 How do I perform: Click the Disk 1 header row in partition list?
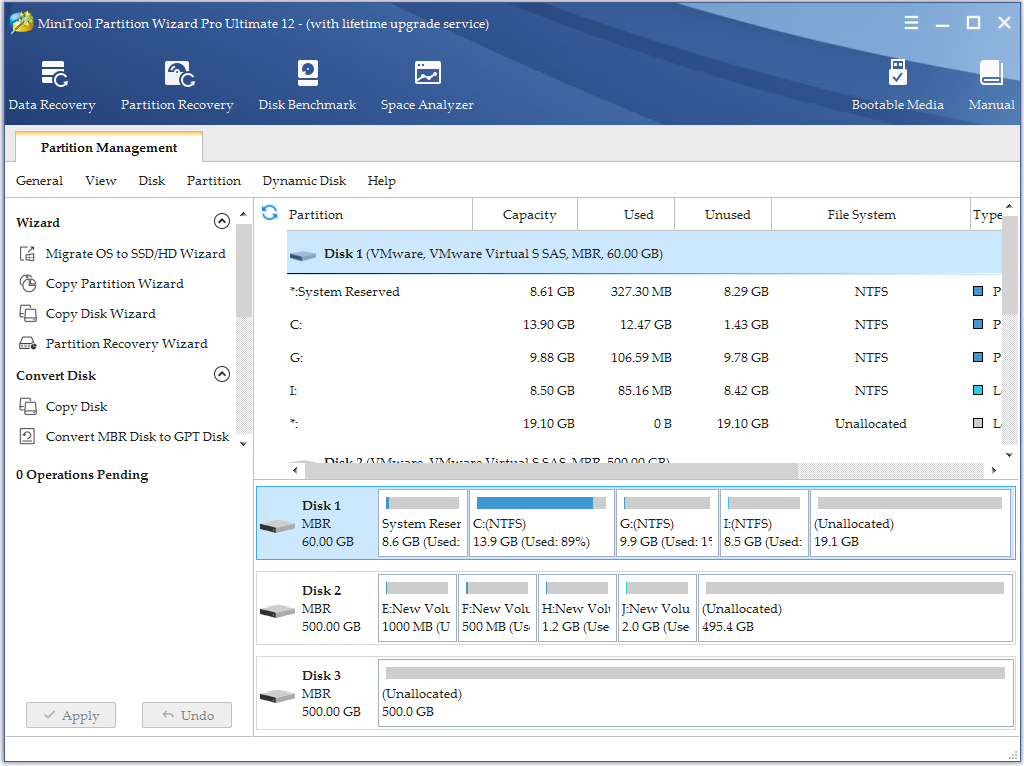pyautogui.click(x=644, y=253)
